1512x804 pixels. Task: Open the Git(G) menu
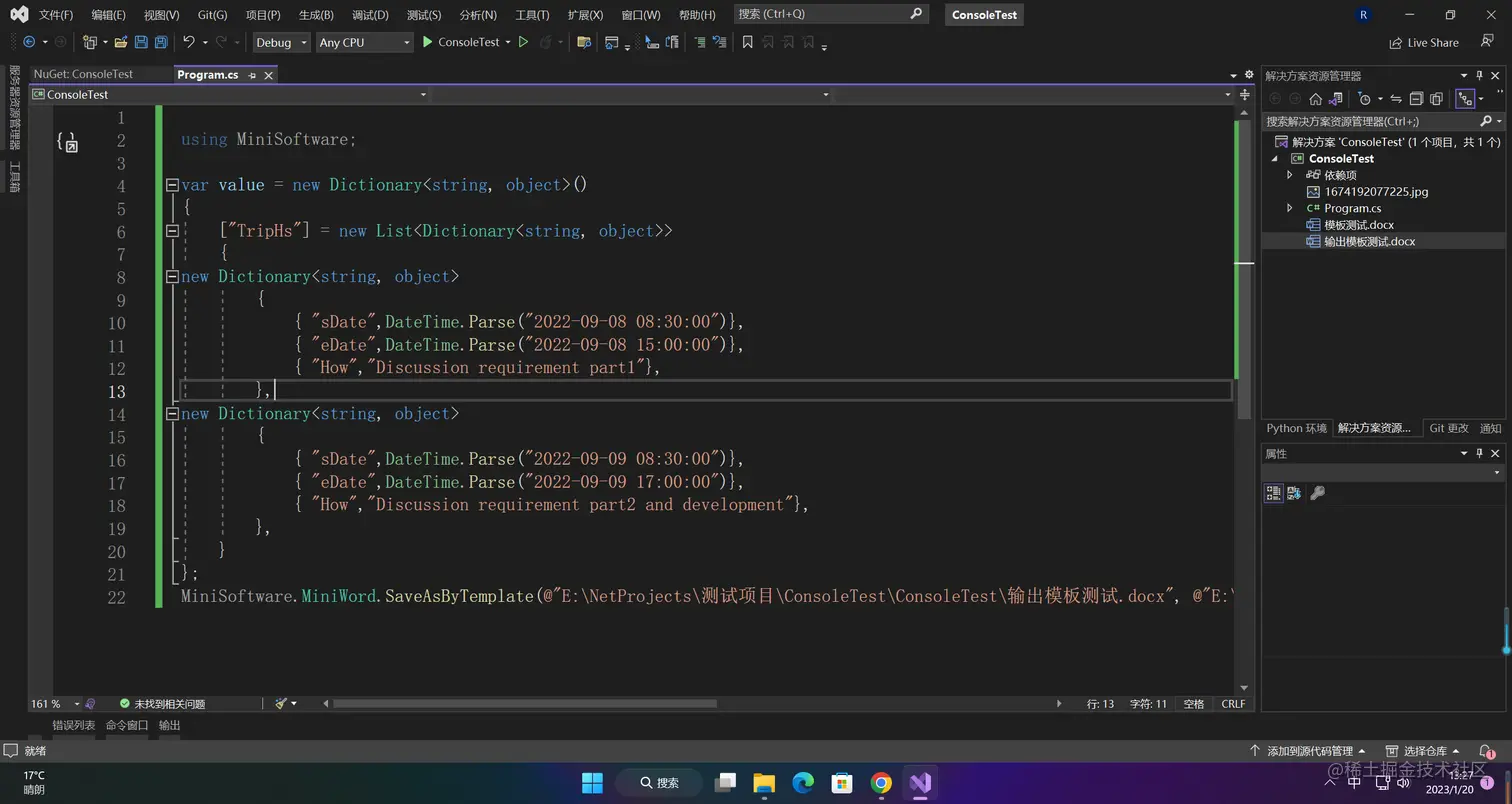212,15
